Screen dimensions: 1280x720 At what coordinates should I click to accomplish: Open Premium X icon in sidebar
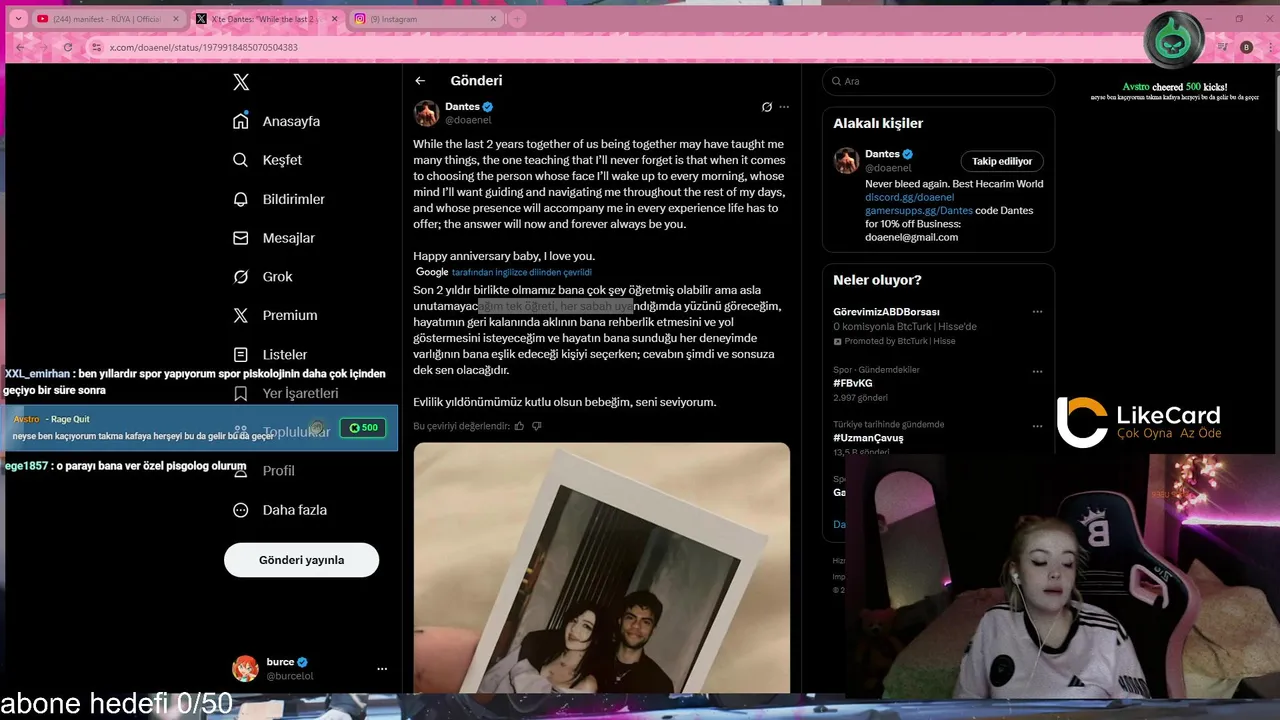click(x=240, y=315)
